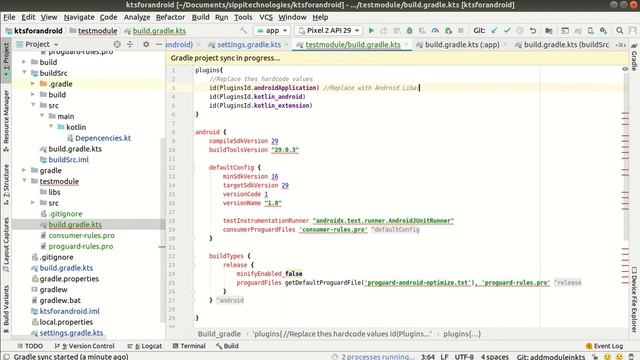Open the File menu
This screenshot has height=360, width=640.
point(9,17)
